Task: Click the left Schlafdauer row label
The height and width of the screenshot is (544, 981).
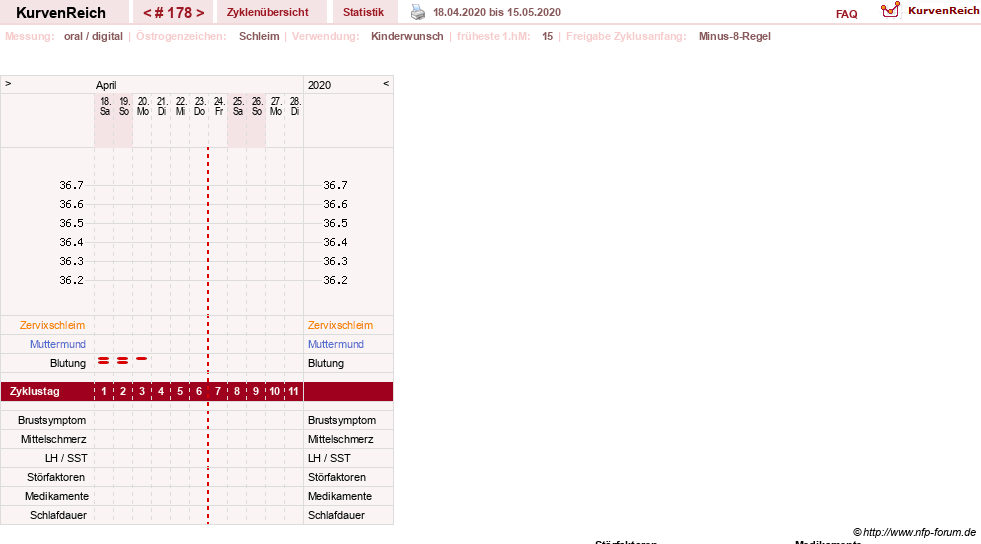Action: click(58, 515)
